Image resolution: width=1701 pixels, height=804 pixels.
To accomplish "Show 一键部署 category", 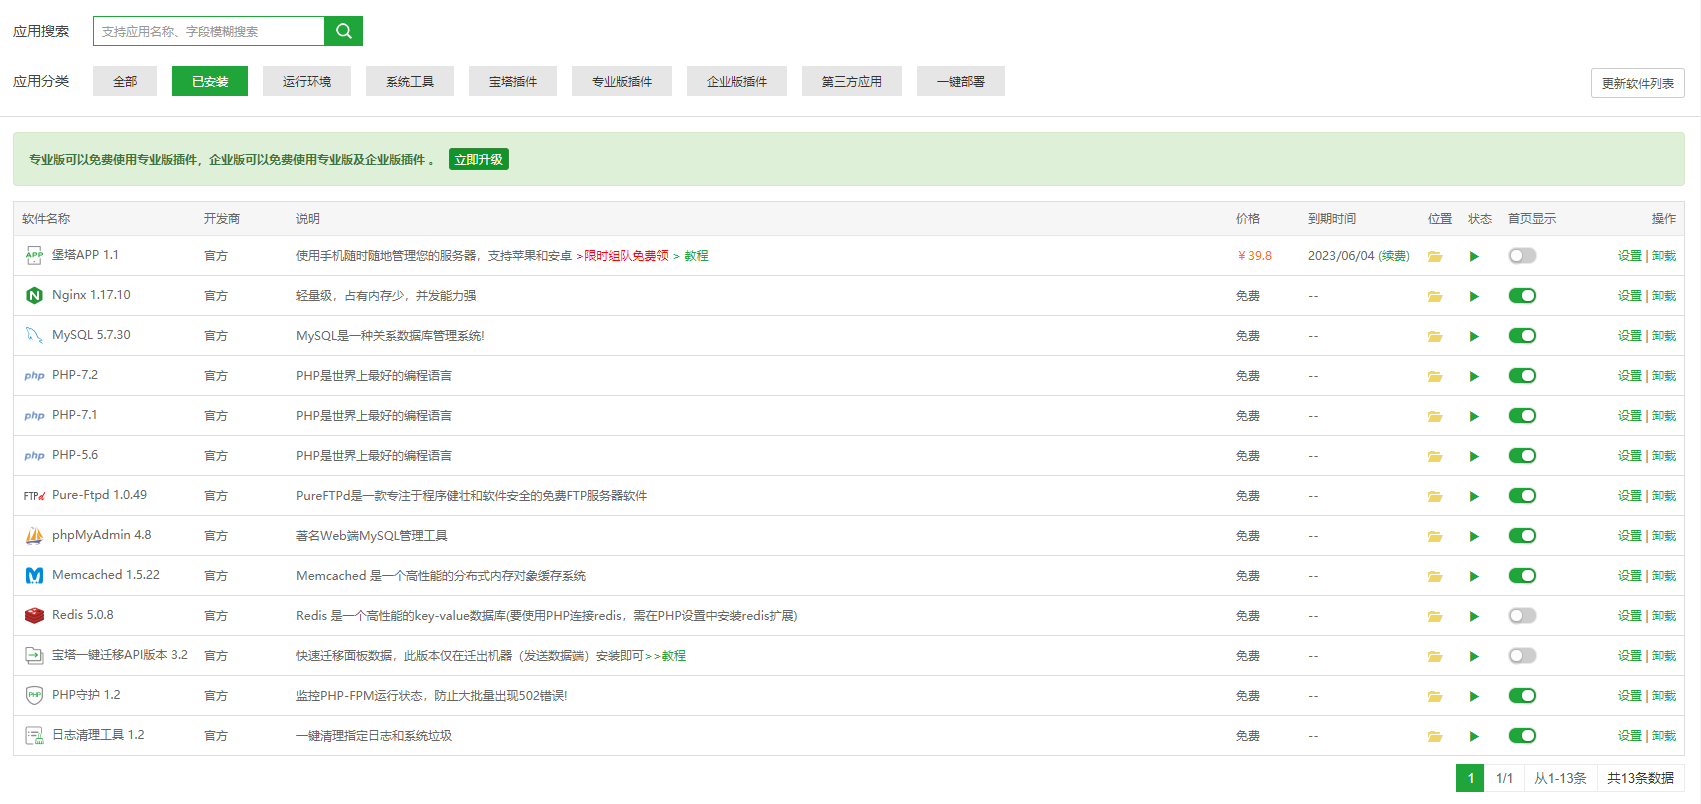I will click(x=961, y=81).
